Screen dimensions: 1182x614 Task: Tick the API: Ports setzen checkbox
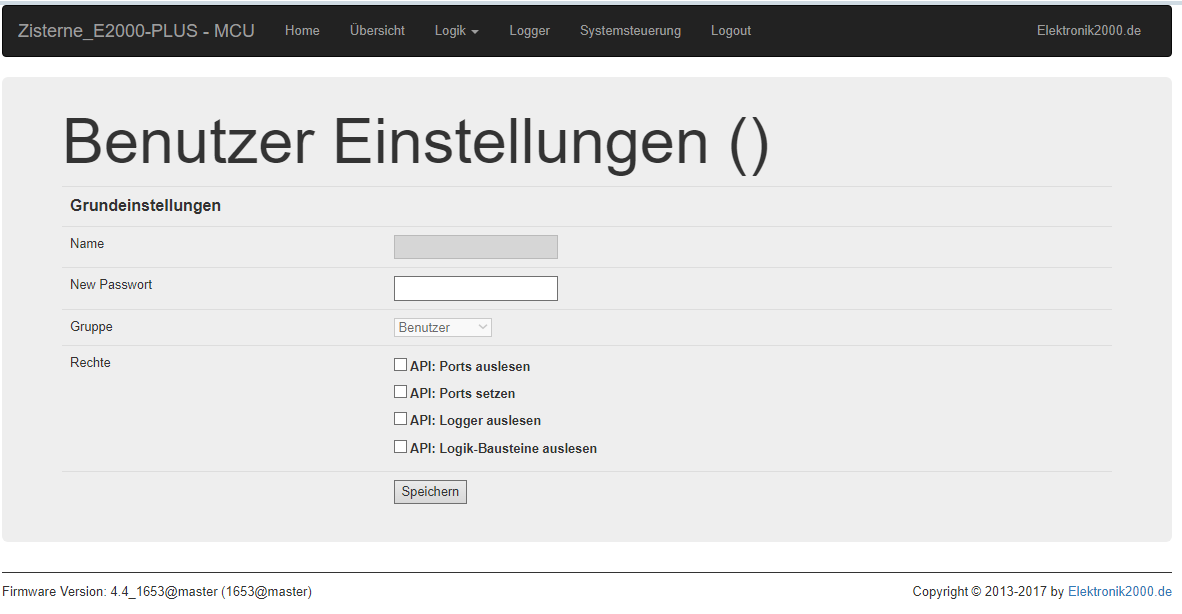point(400,392)
